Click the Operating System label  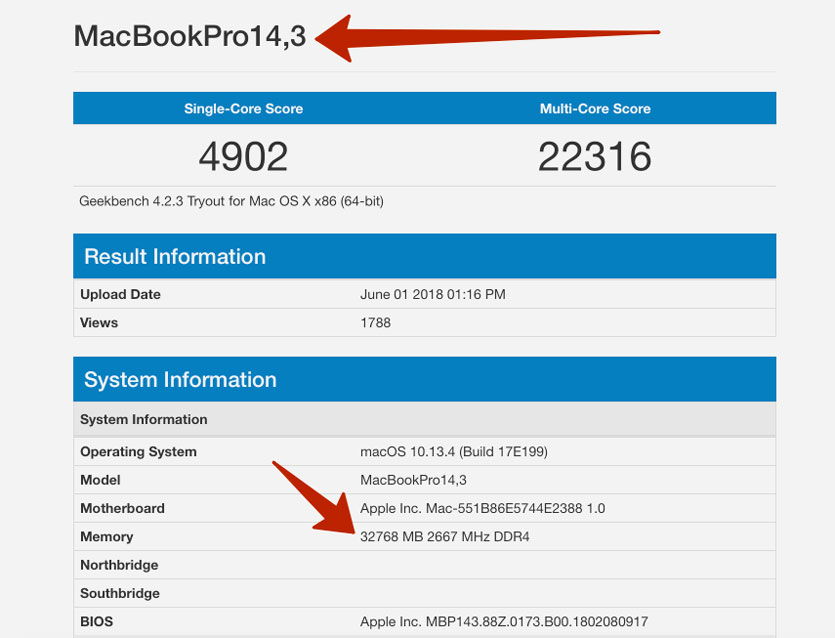click(x=138, y=452)
